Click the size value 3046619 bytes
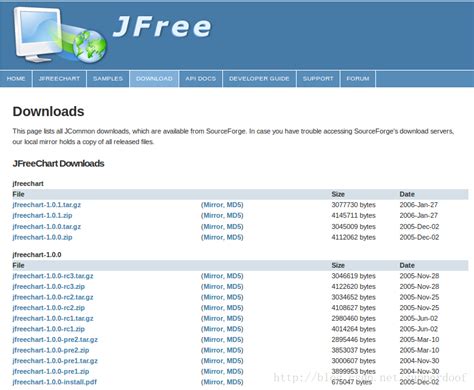The image size is (474, 390). (354, 276)
